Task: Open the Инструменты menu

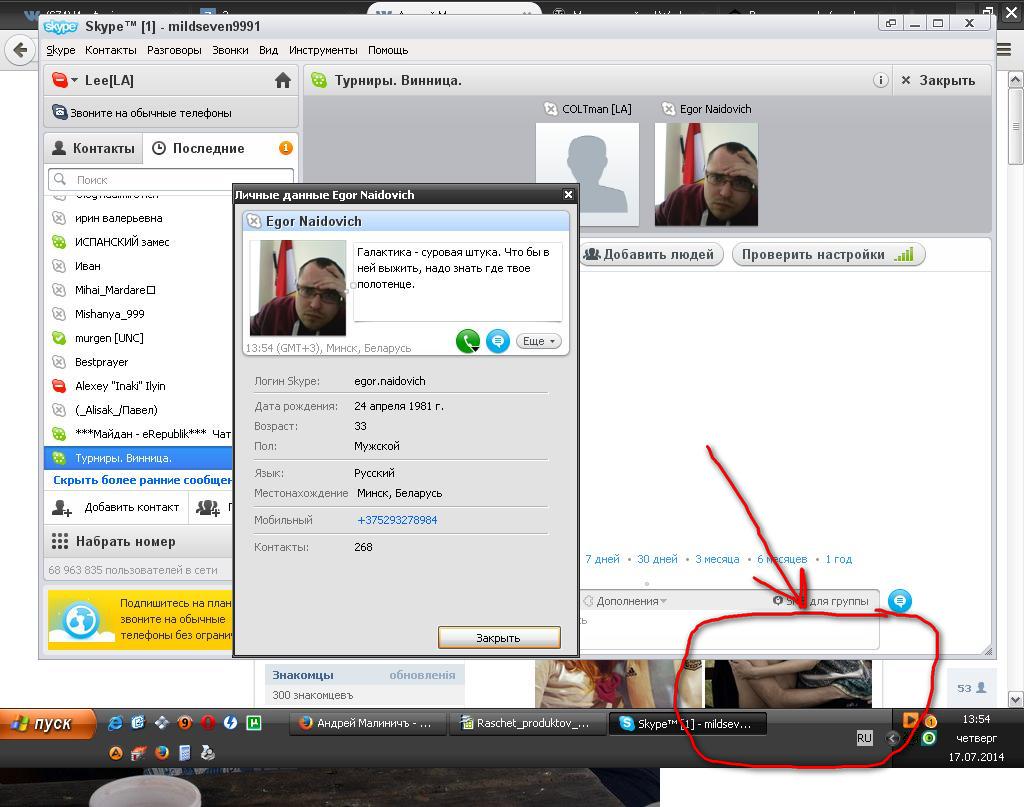Action: [323, 50]
